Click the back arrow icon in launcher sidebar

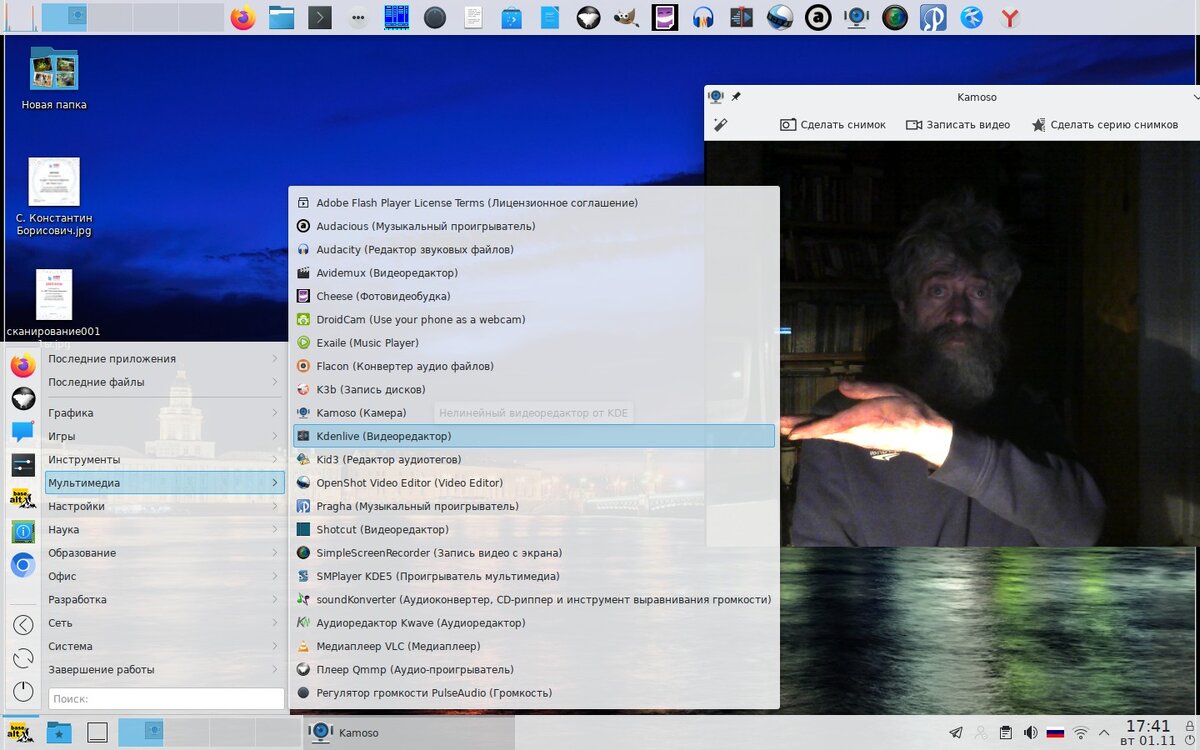pyautogui.click(x=23, y=625)
